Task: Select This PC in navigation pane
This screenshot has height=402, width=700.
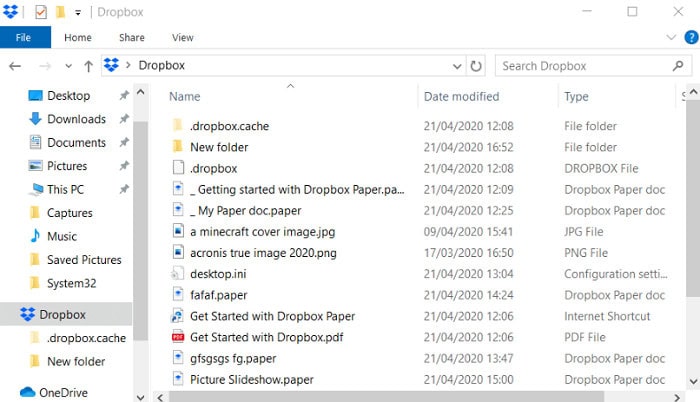Action: click(65, 189)
